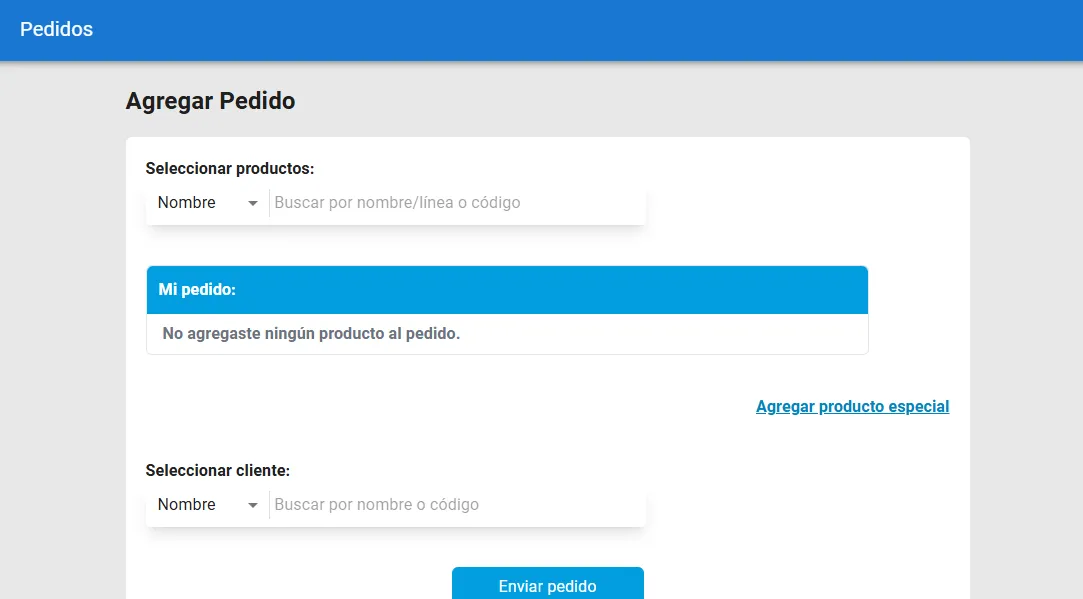Click the 'Pedidos' title in the header bar
The height and width of the screenshot is (599, 1083).
coord(57,29)
